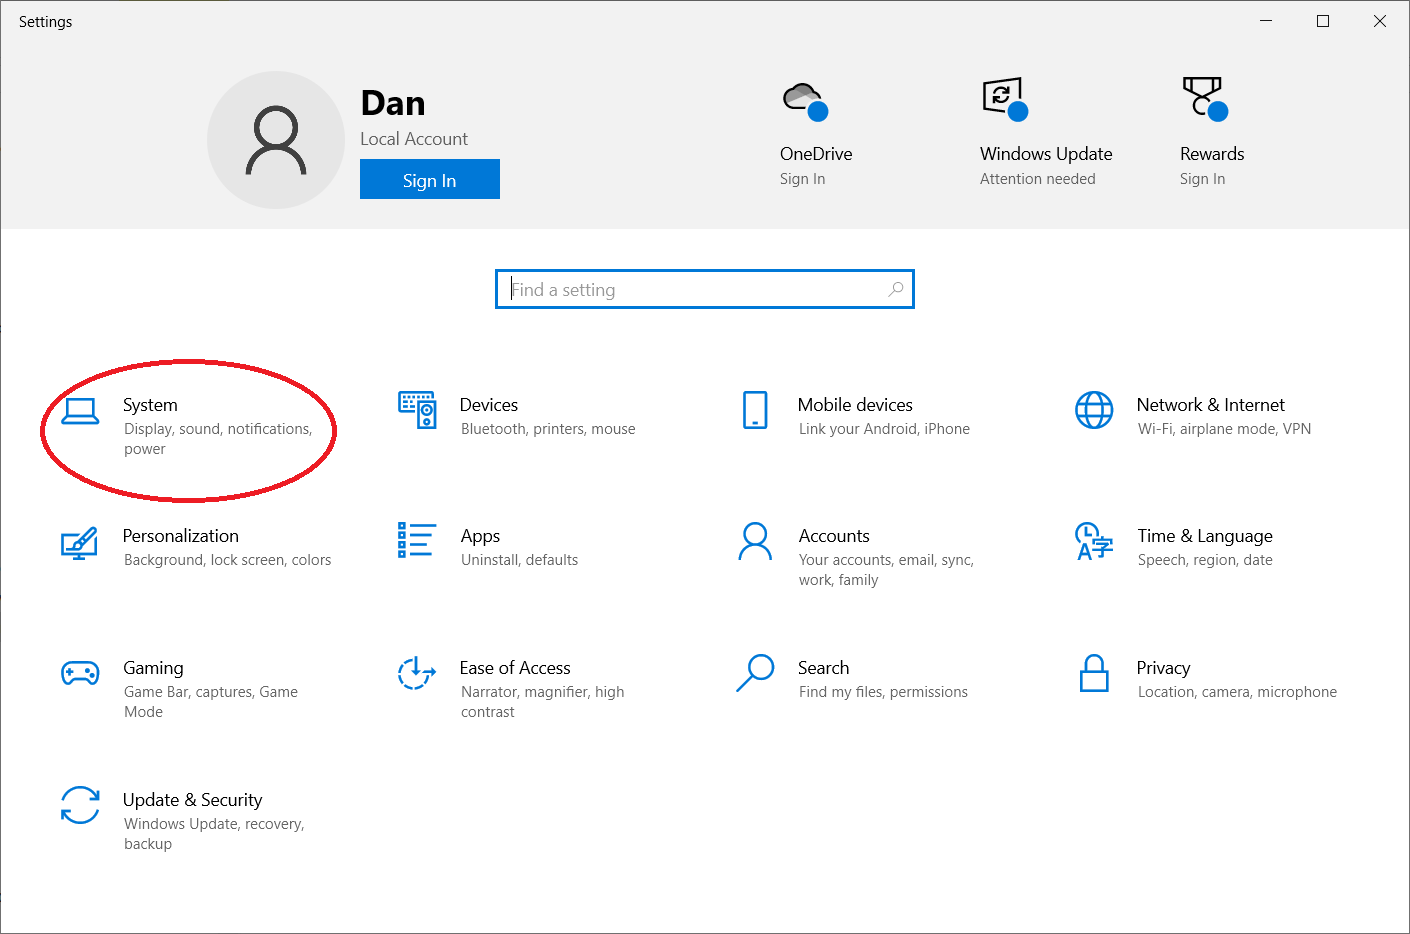Open Windows Update attention needed tile
This screenshot has height=934, width=1410.
pyautogui.click(x=1045, y=135)
